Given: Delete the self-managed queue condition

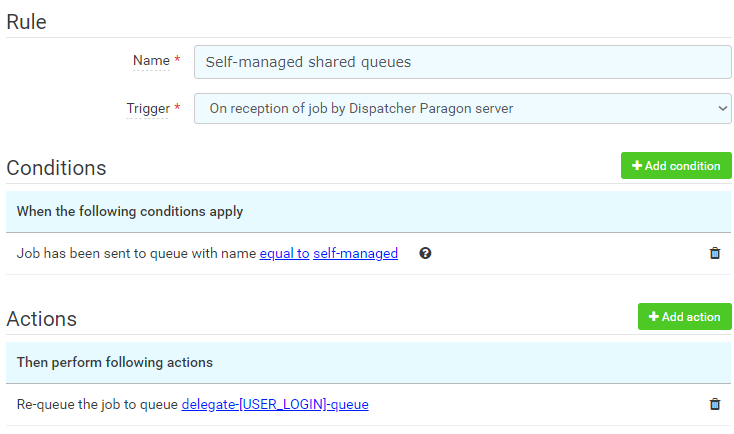Looking at the screenshot, I should click(714, 254).
